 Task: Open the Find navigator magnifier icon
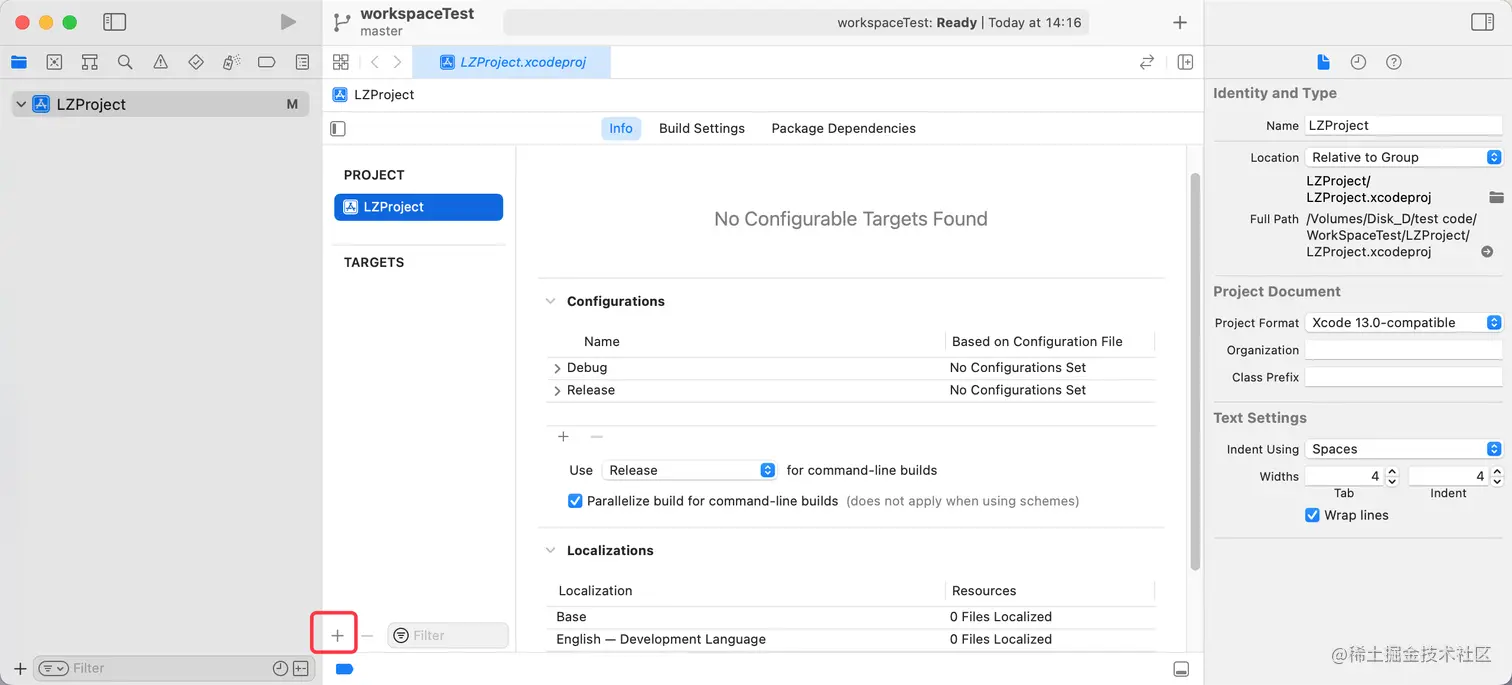tap(125, 62)
